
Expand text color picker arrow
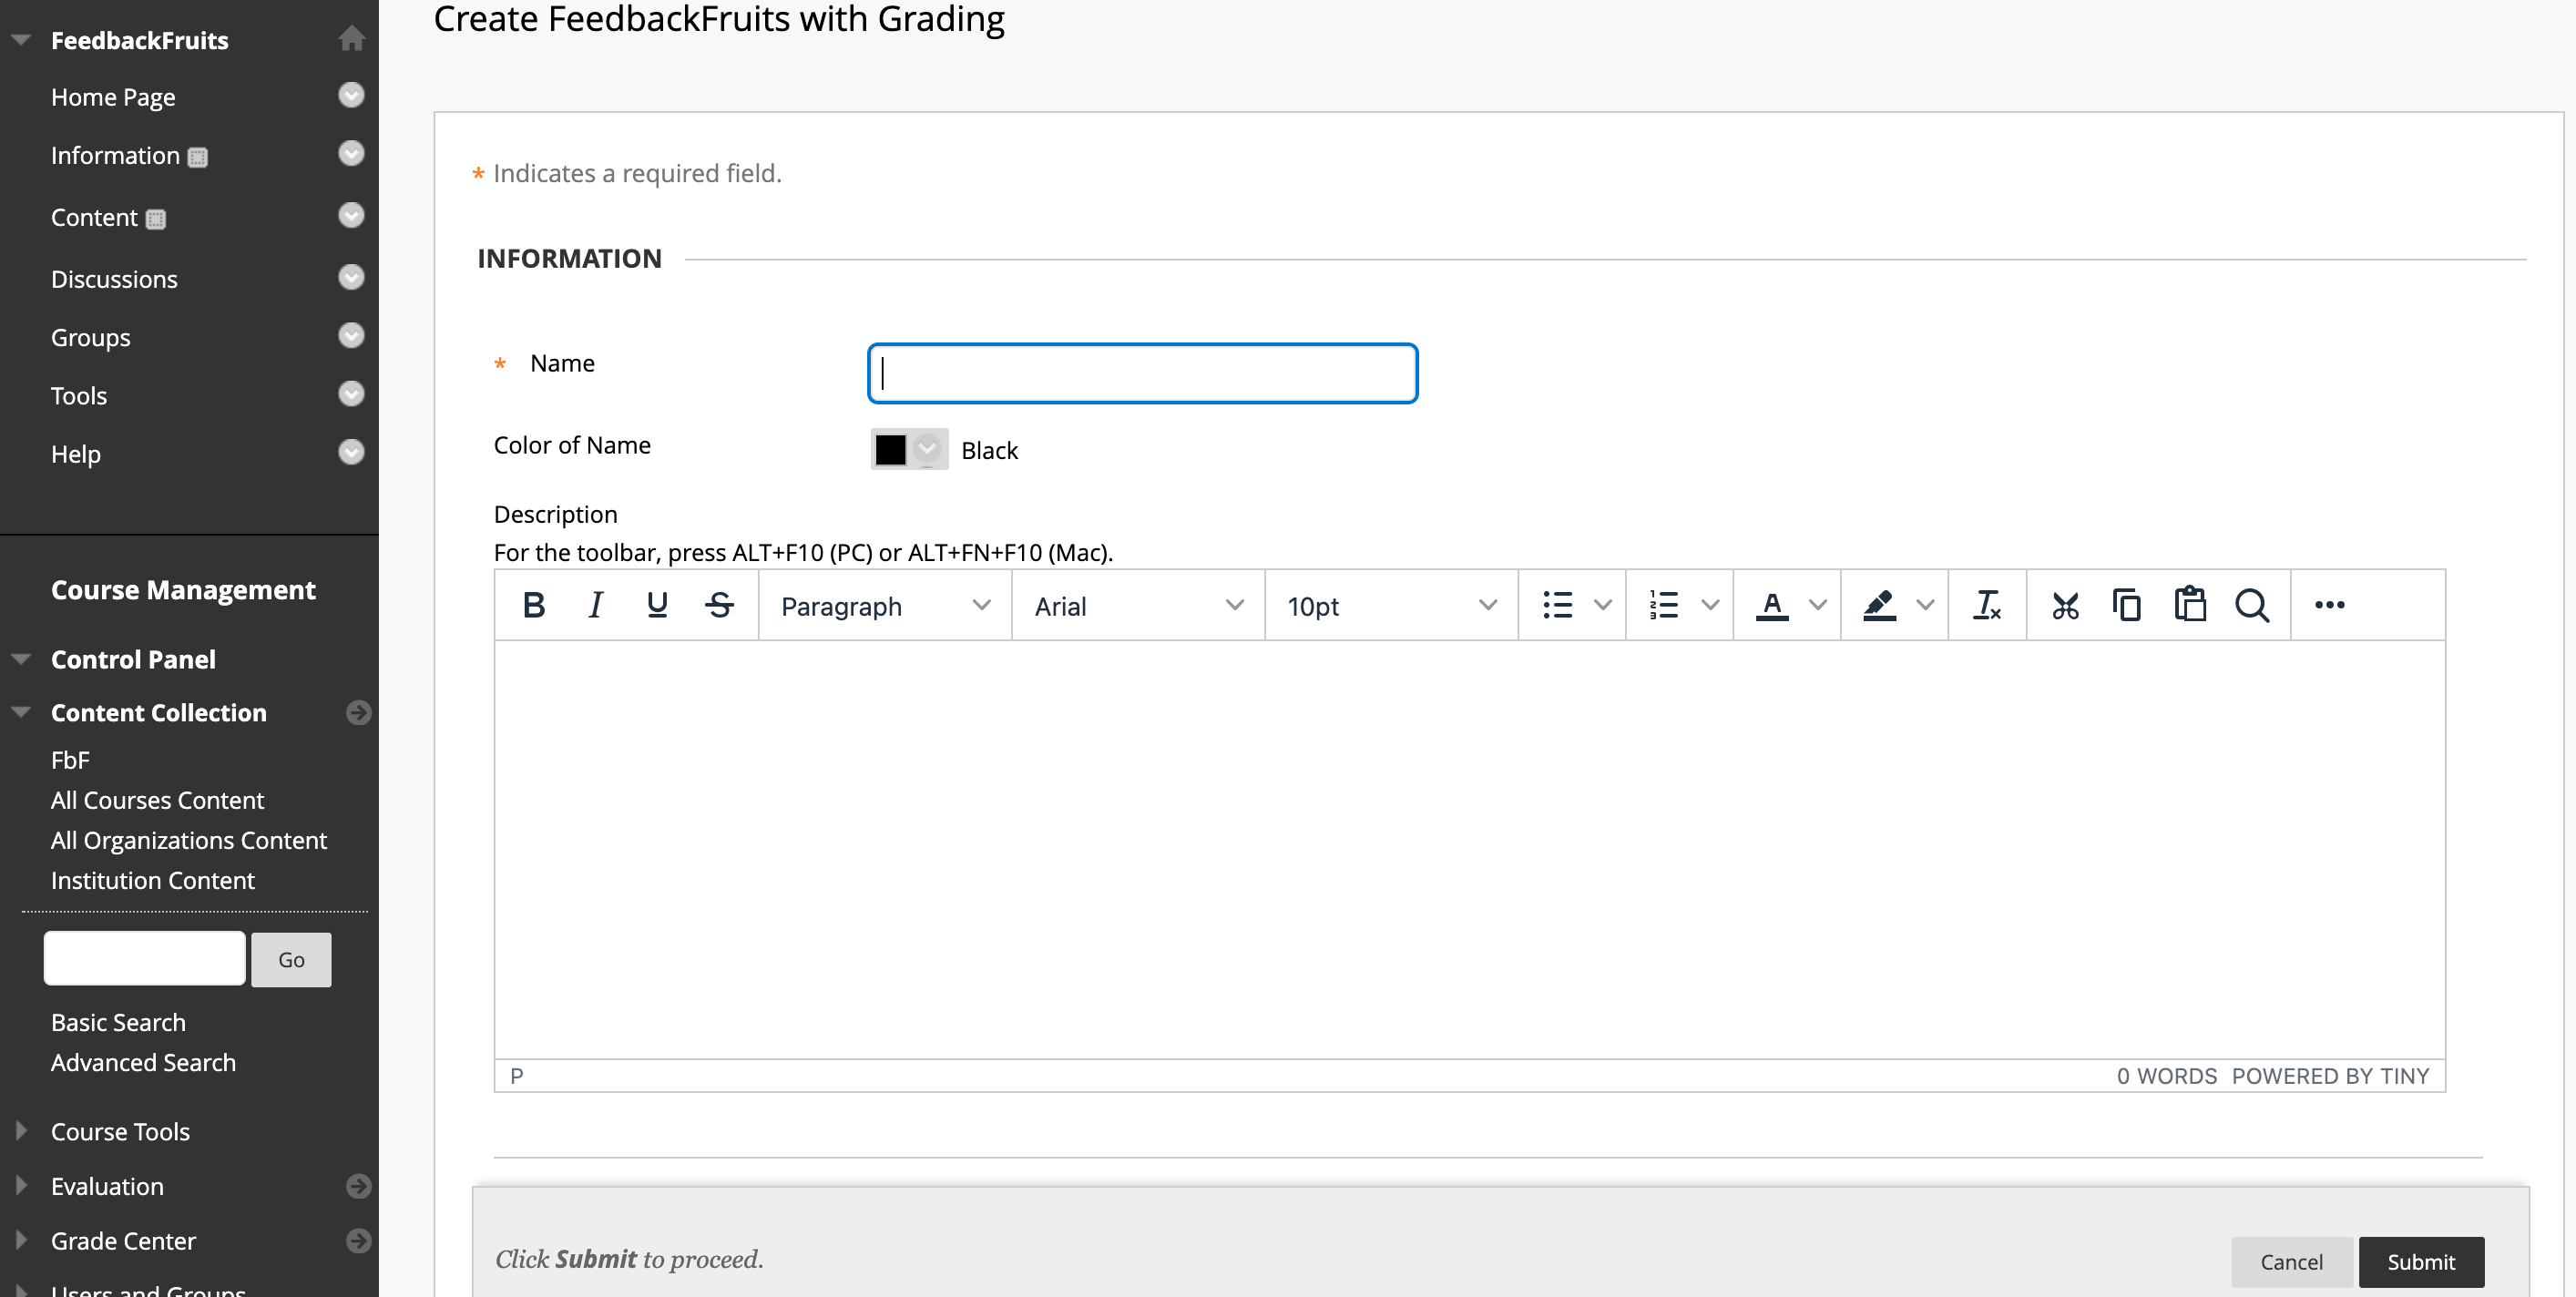point(1818,606)
